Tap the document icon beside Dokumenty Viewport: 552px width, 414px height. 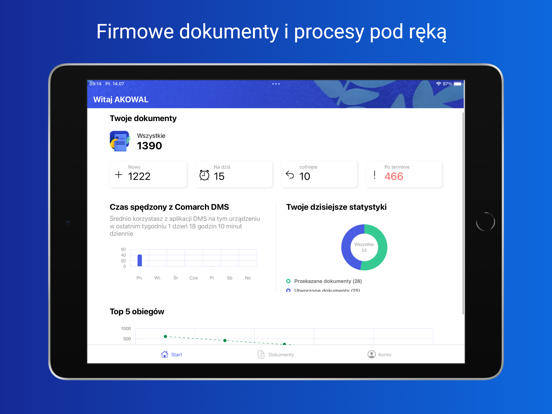[261, 355]
